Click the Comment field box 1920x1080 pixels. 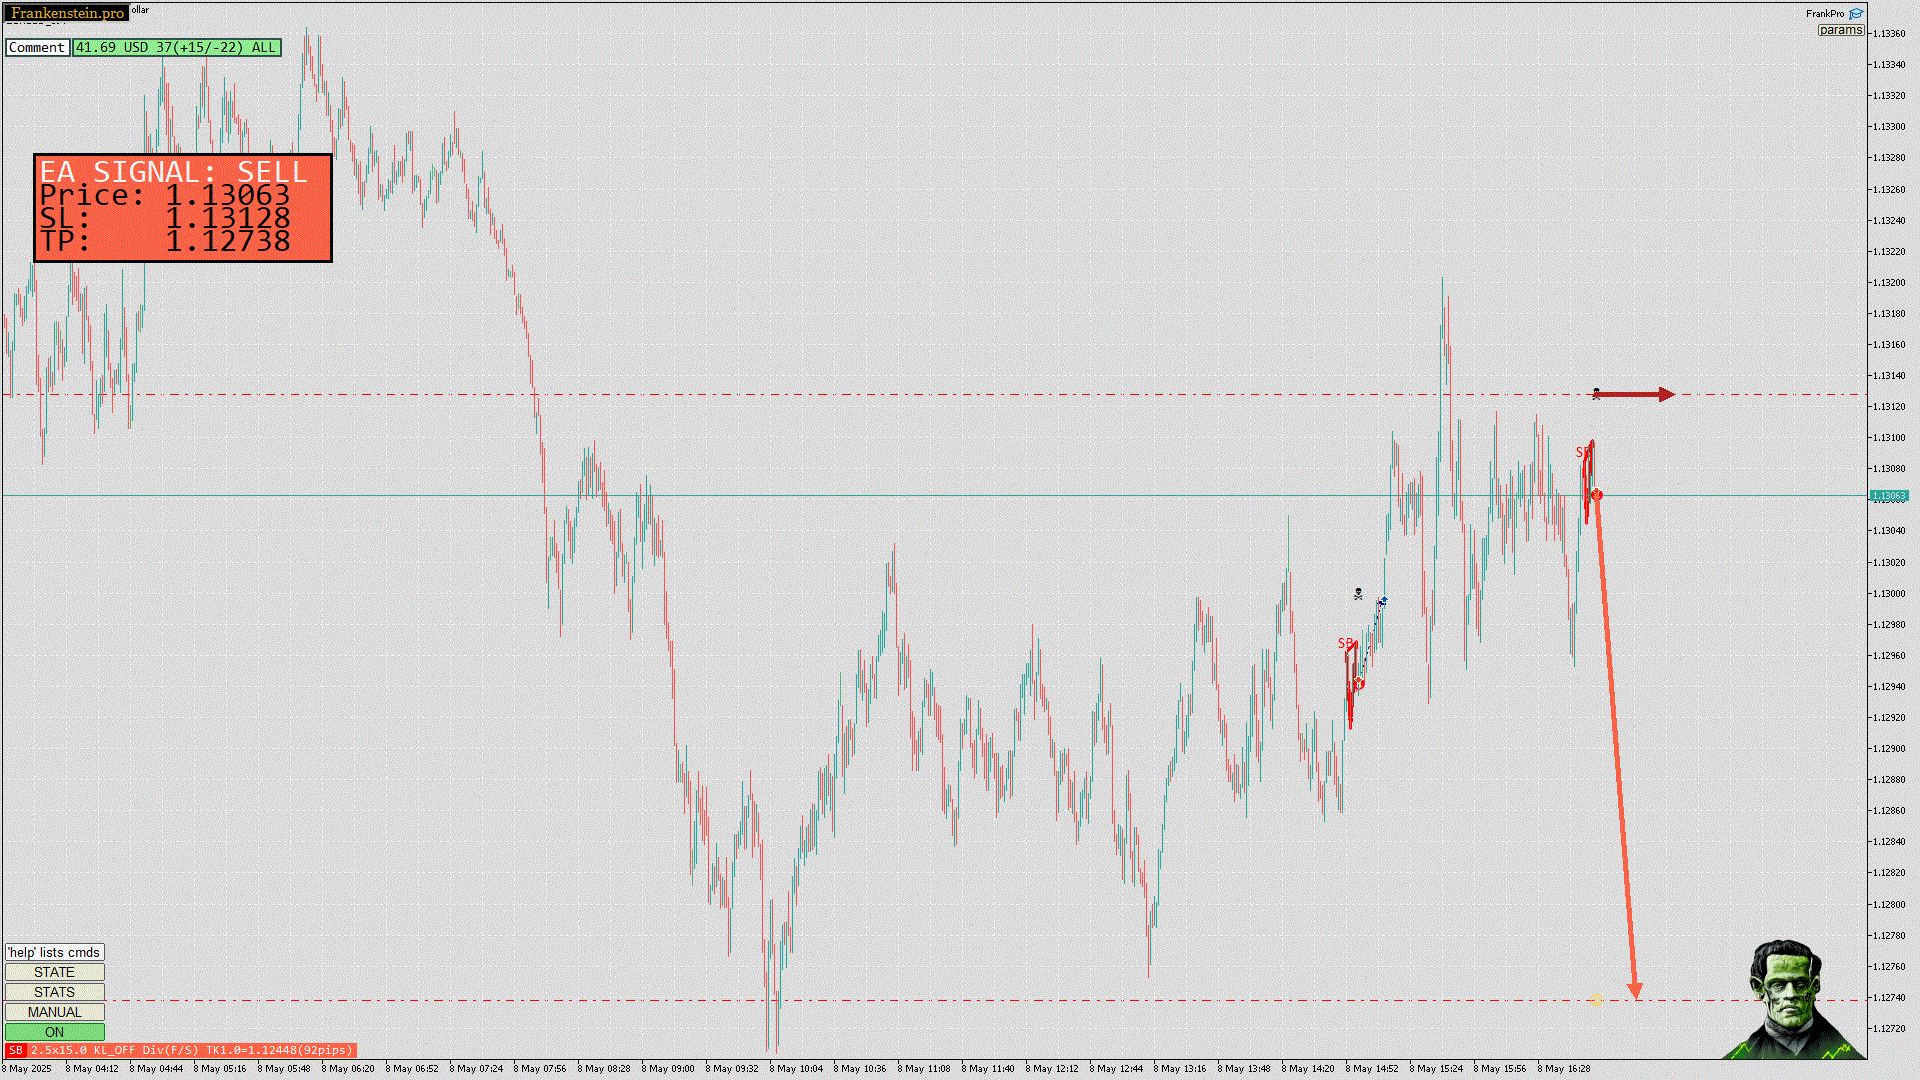tap(37, 47)
